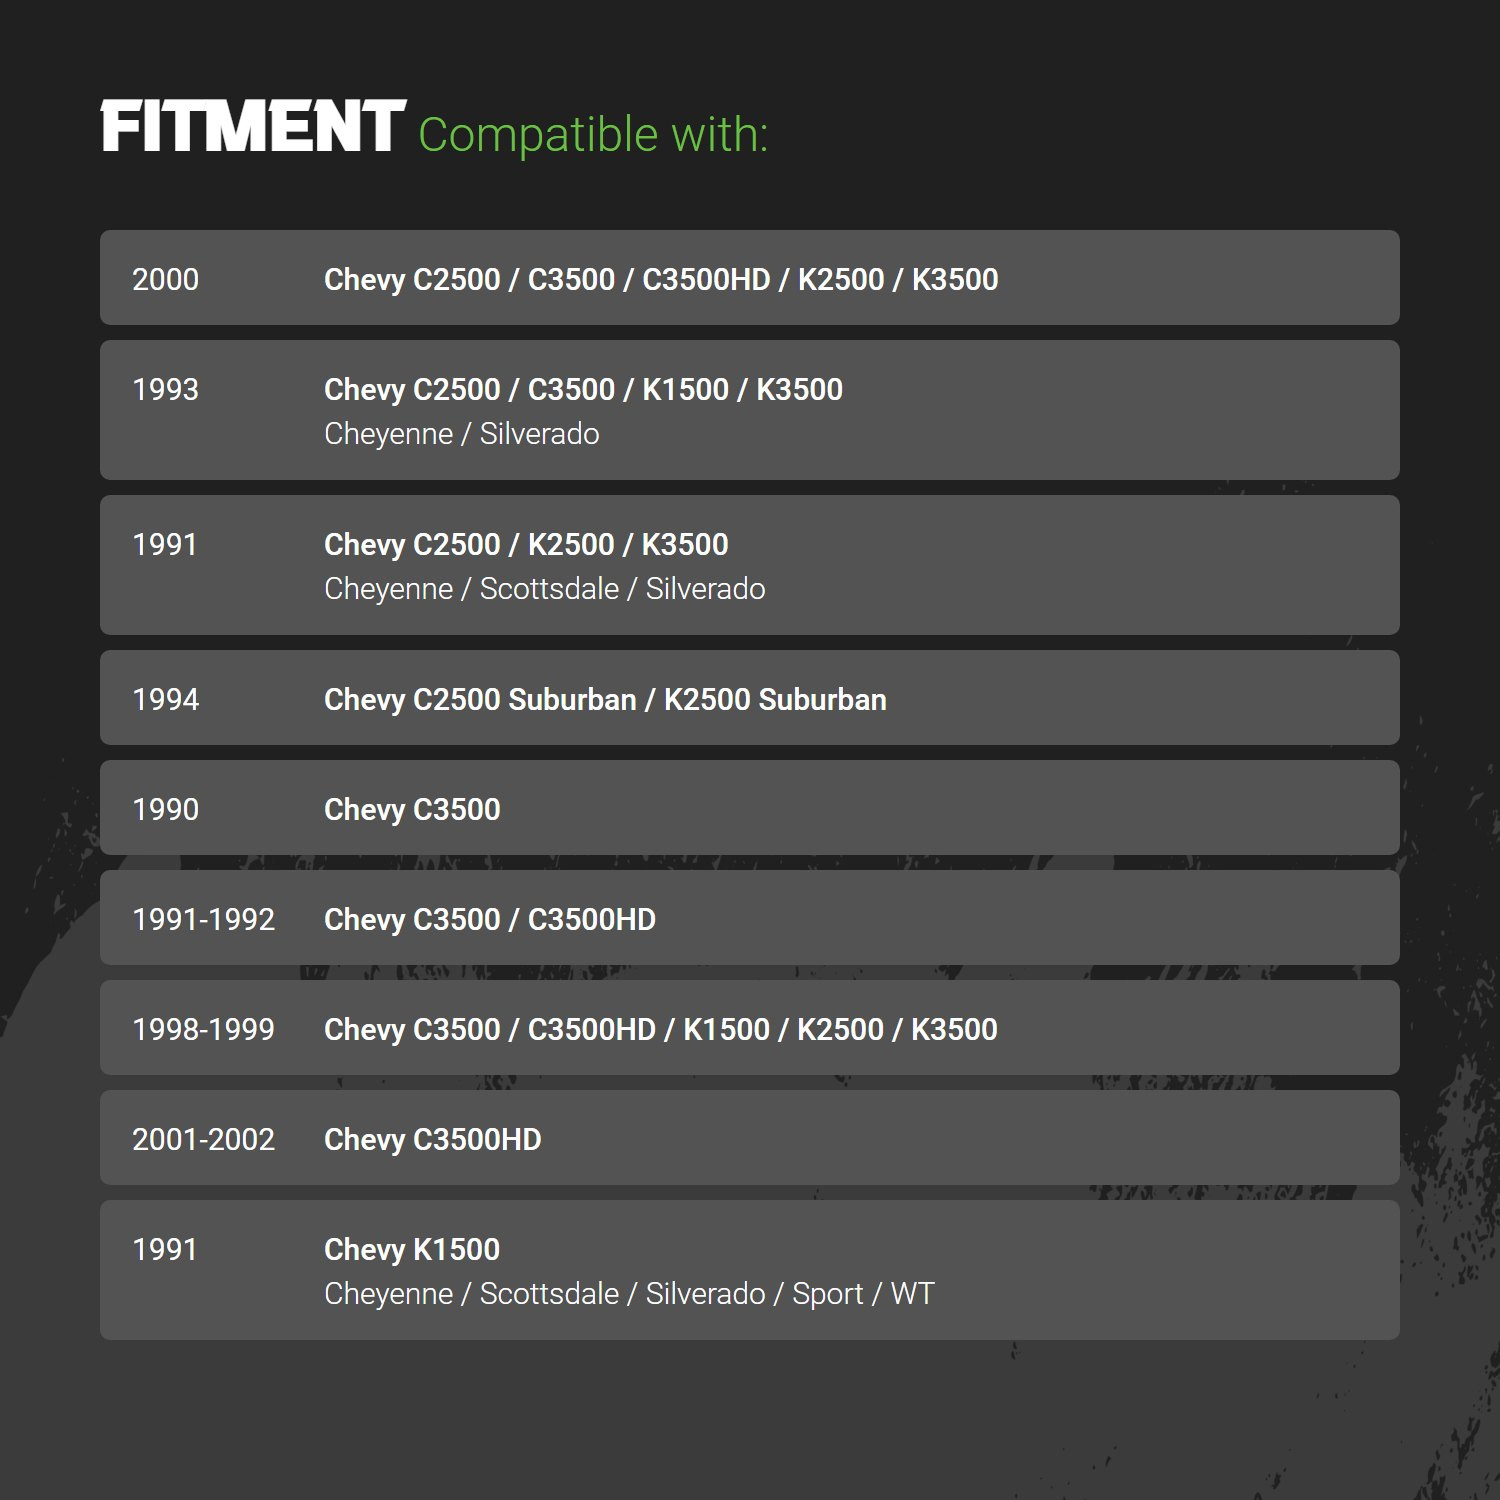
Task: Click the green 'Compatible with:' text
Action: [x=593, y=135]
